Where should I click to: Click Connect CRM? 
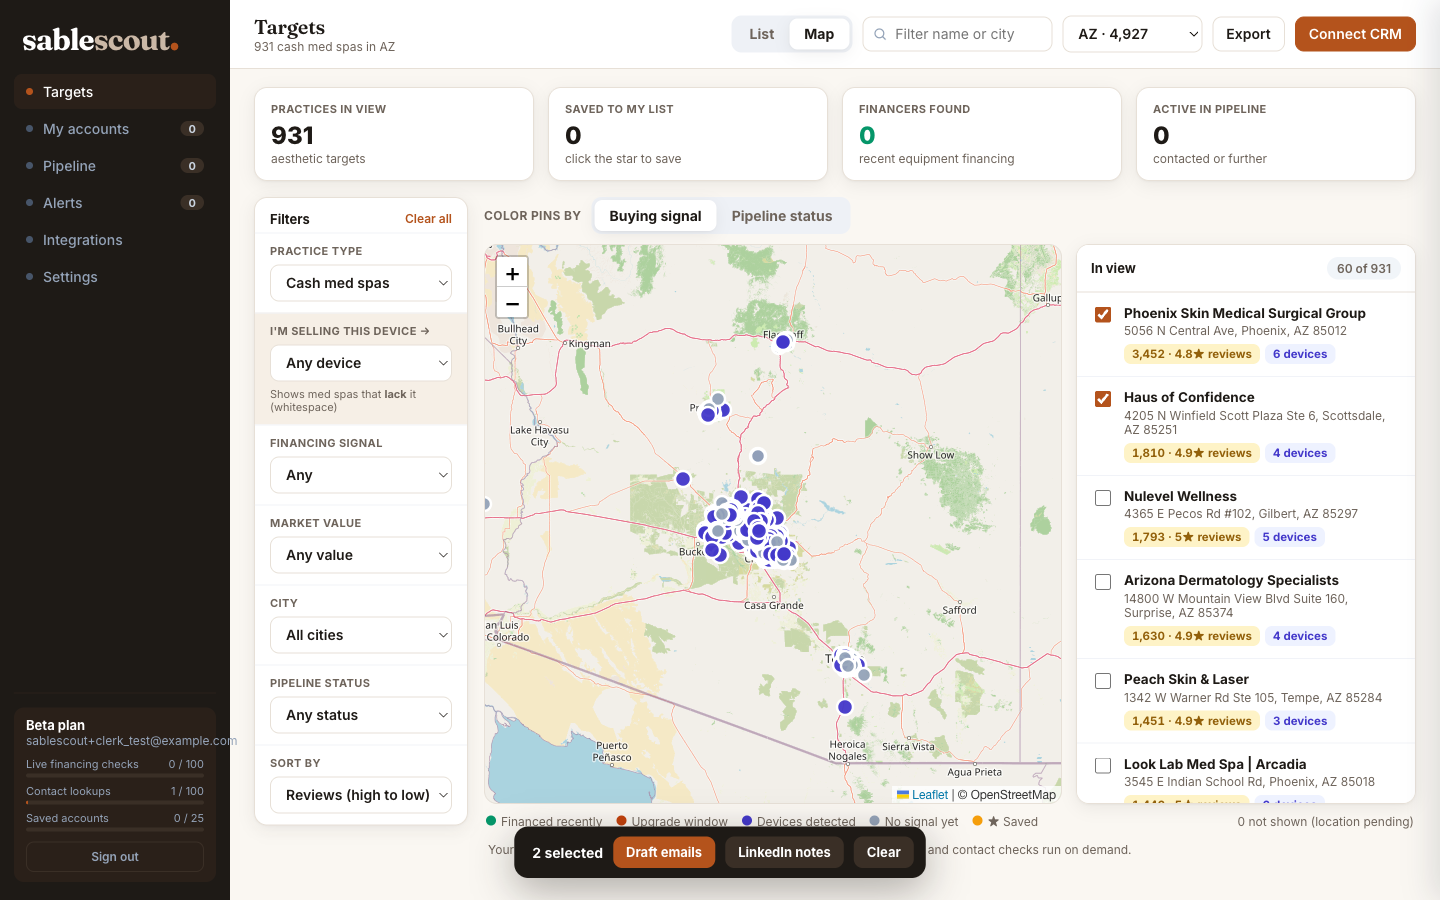pyautogui.click(x=1355, y=34)
